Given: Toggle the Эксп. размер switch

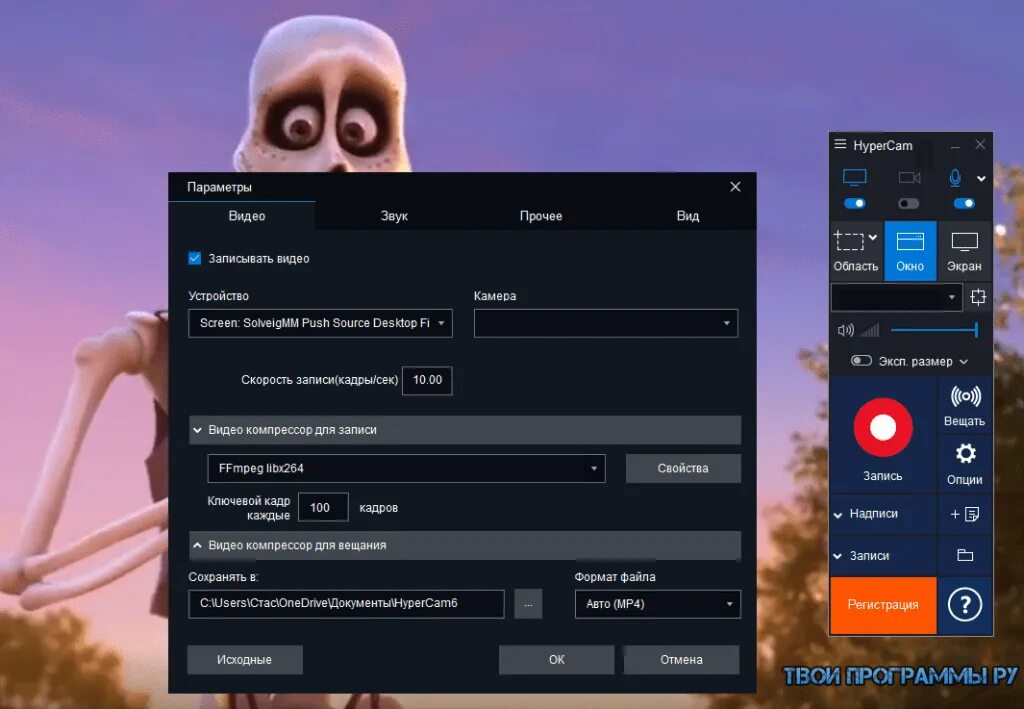Looking at the screenshot, I should pyautogui.click(x=861, y=361).
